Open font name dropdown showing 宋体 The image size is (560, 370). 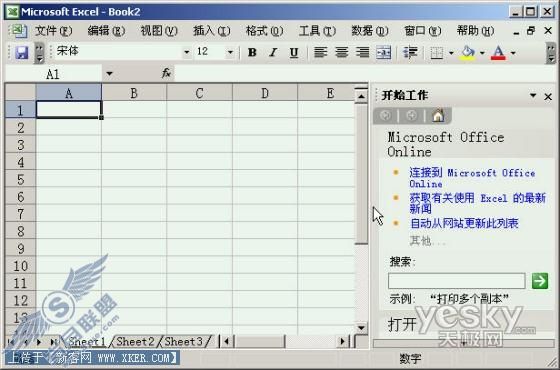[x=186, y=52]
